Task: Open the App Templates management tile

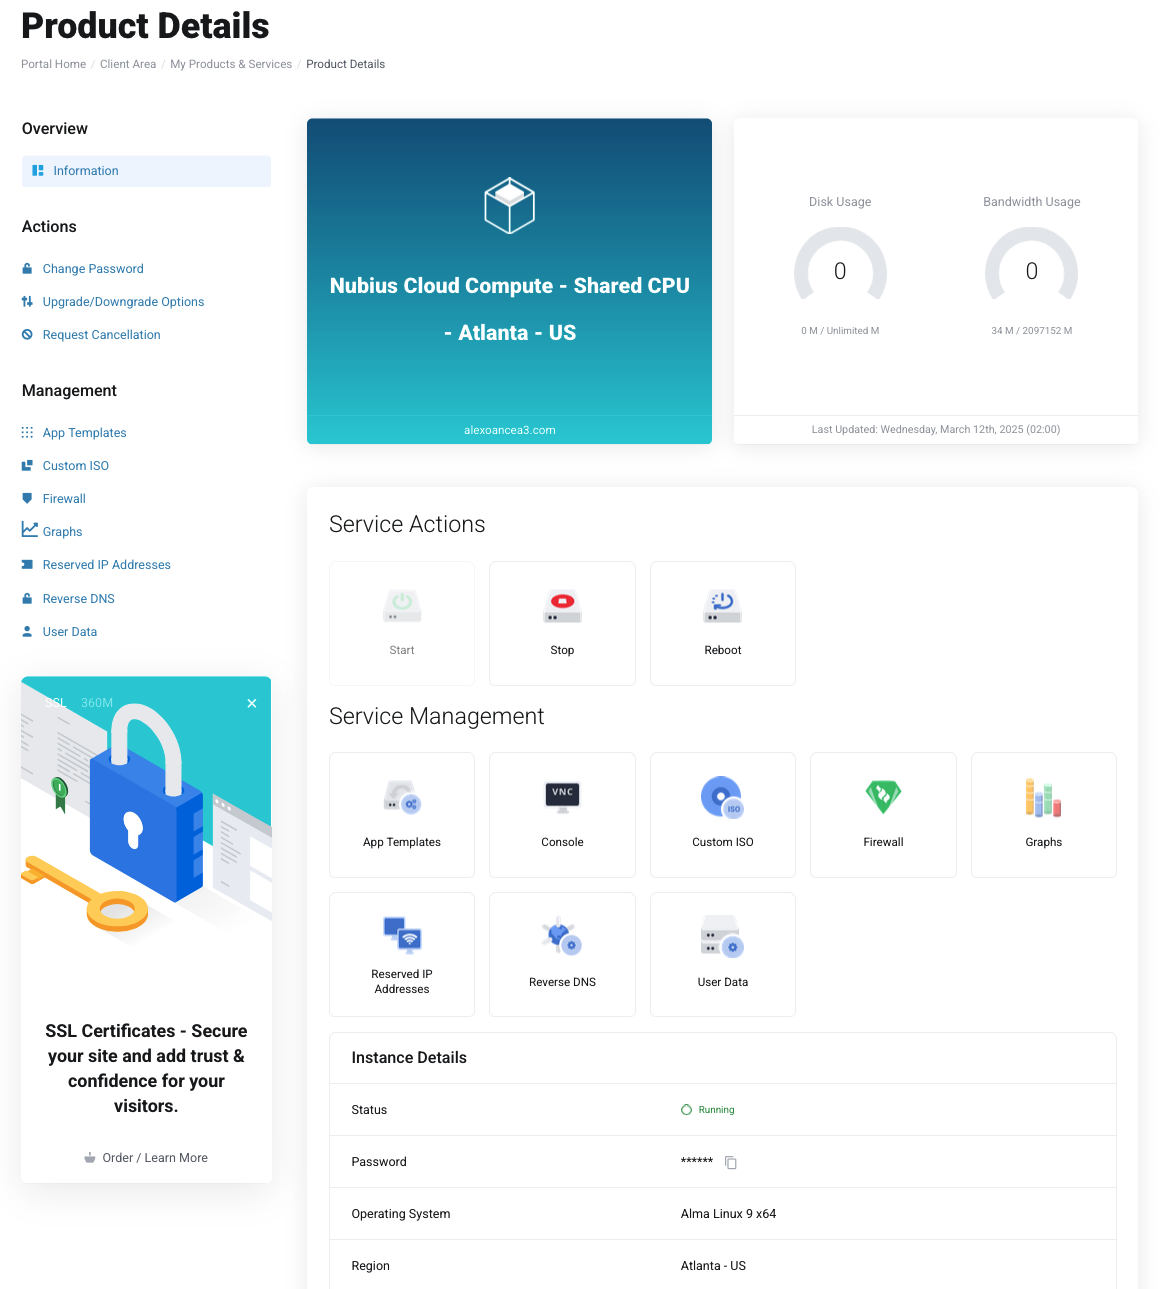Action: [402, 815]
